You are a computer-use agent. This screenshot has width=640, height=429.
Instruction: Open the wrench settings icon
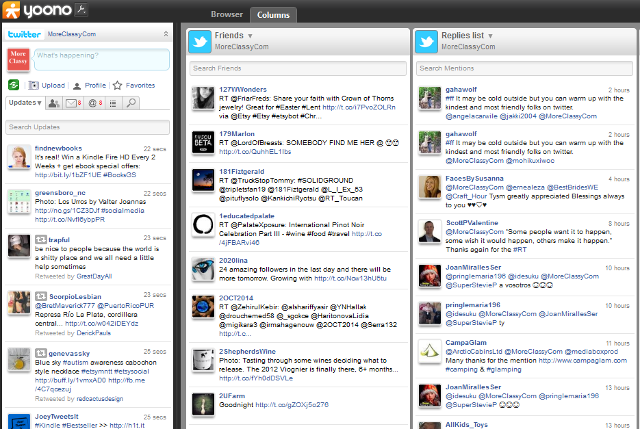(x=81, y=9)
